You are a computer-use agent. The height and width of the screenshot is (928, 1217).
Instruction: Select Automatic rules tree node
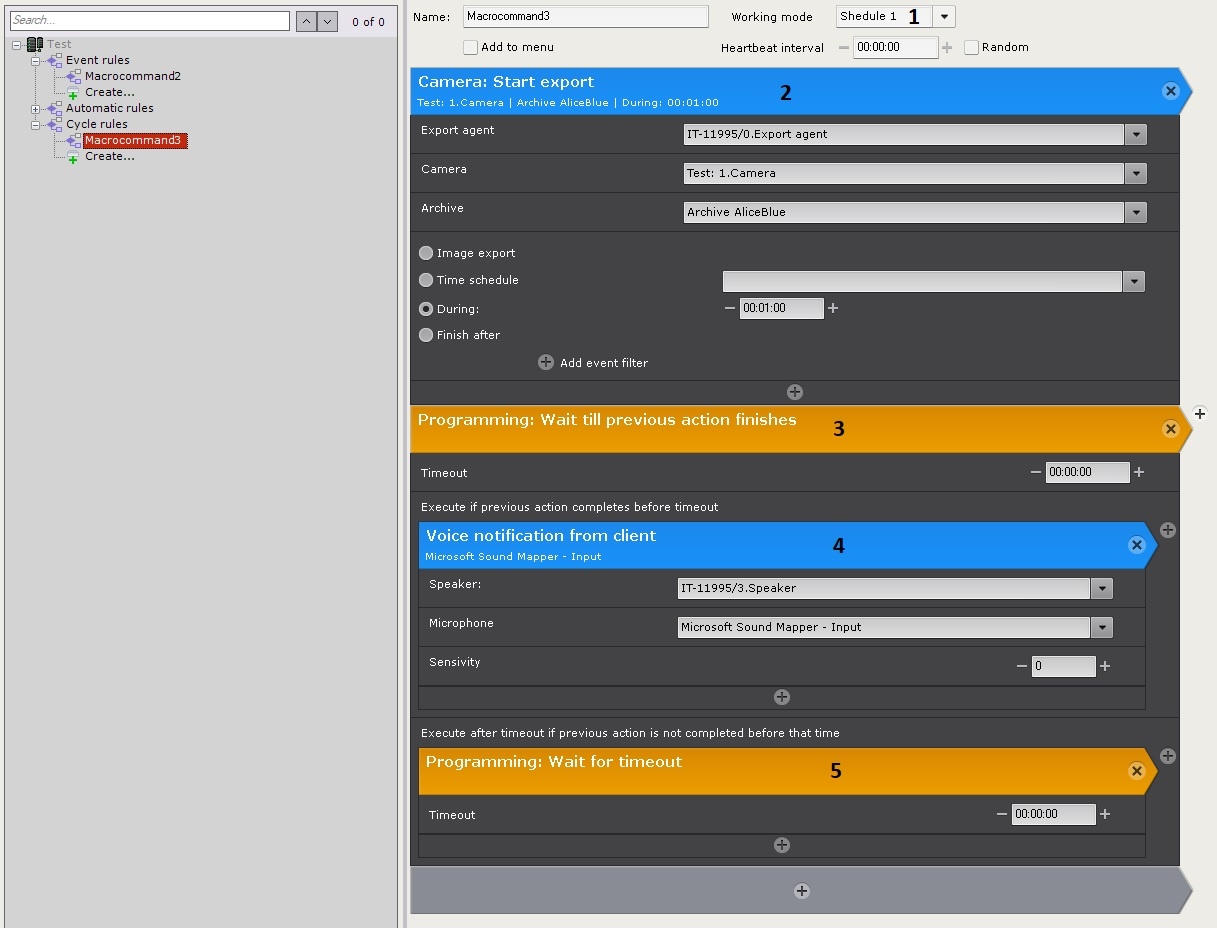pos(109,108)
